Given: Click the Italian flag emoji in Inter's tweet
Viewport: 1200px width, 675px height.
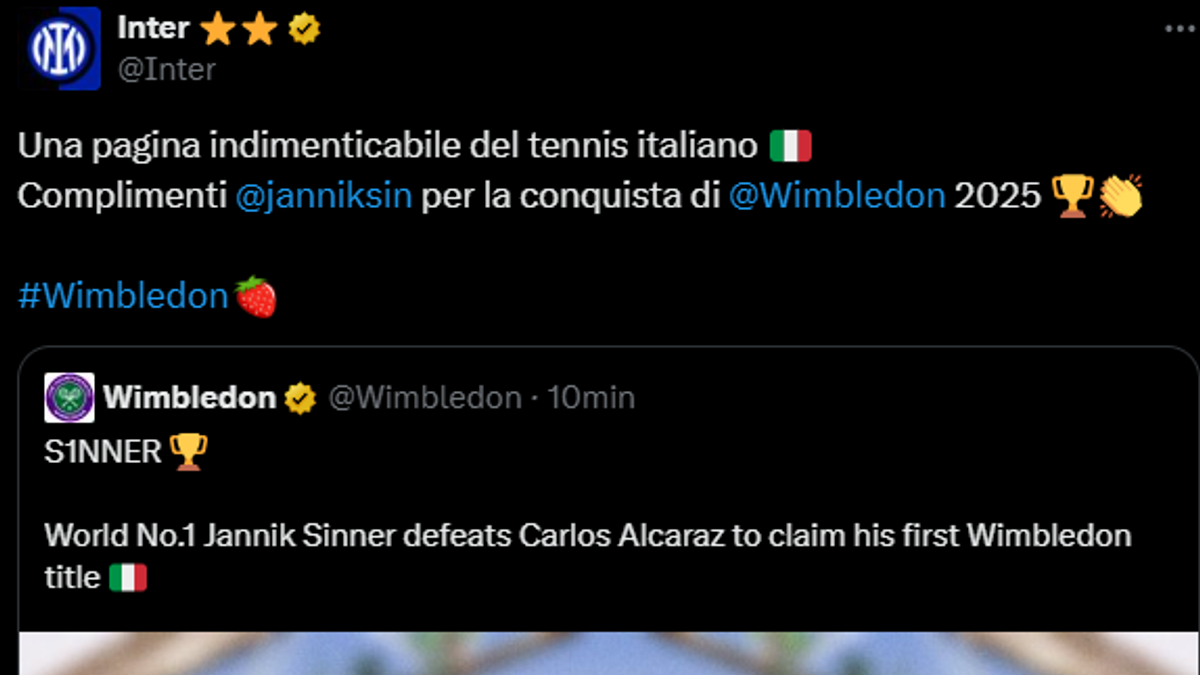Looking at the screenshot, I should click(790, 147).
